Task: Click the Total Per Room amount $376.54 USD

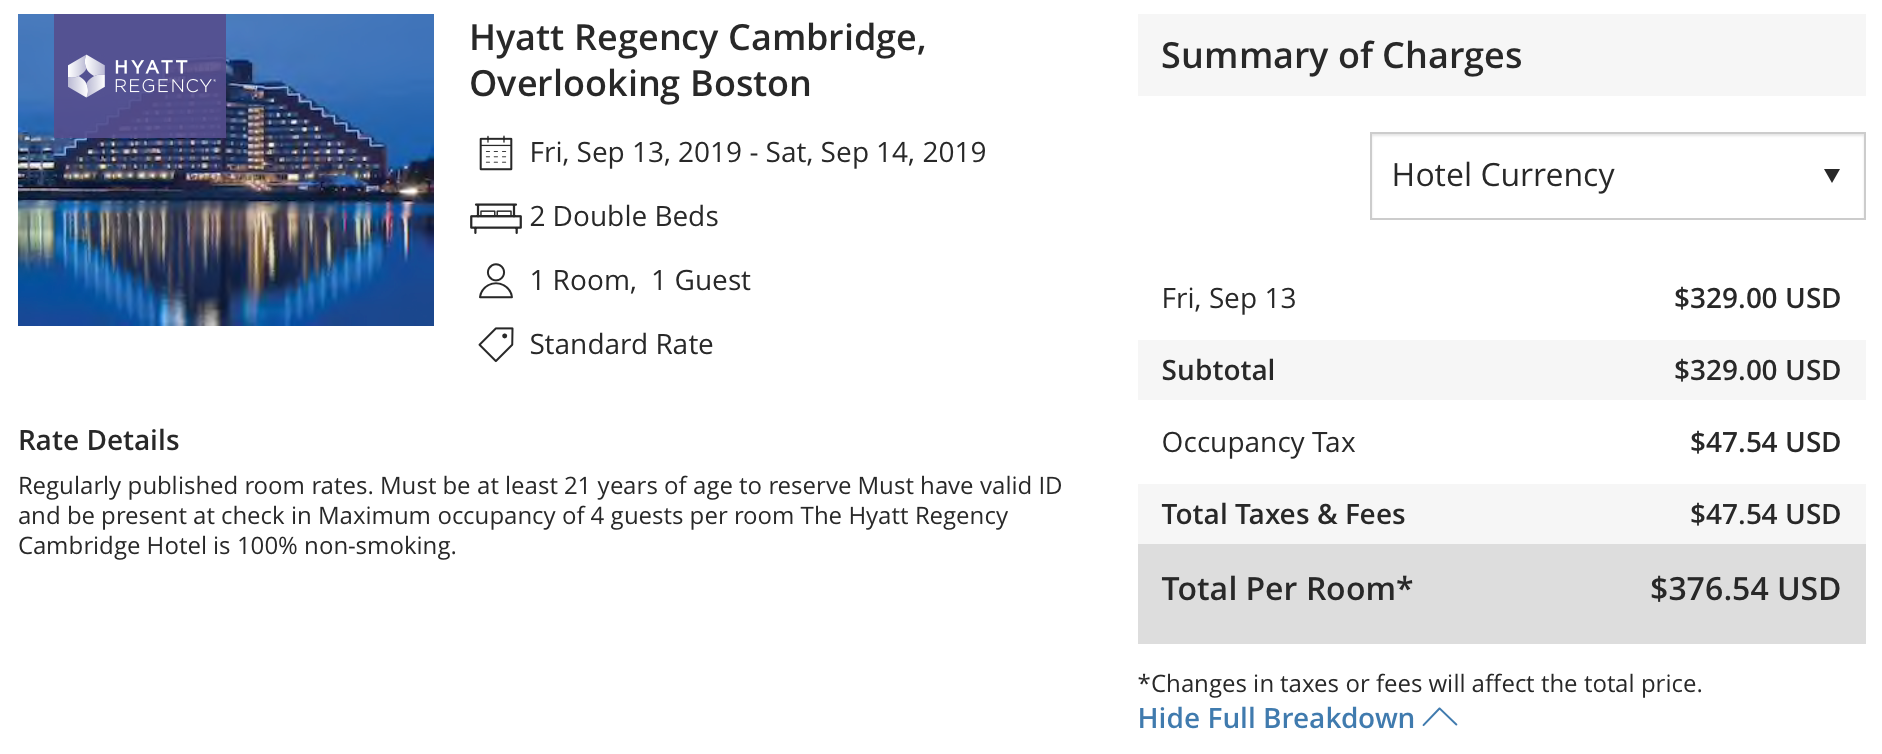Action: click(x=1745, y=589)
